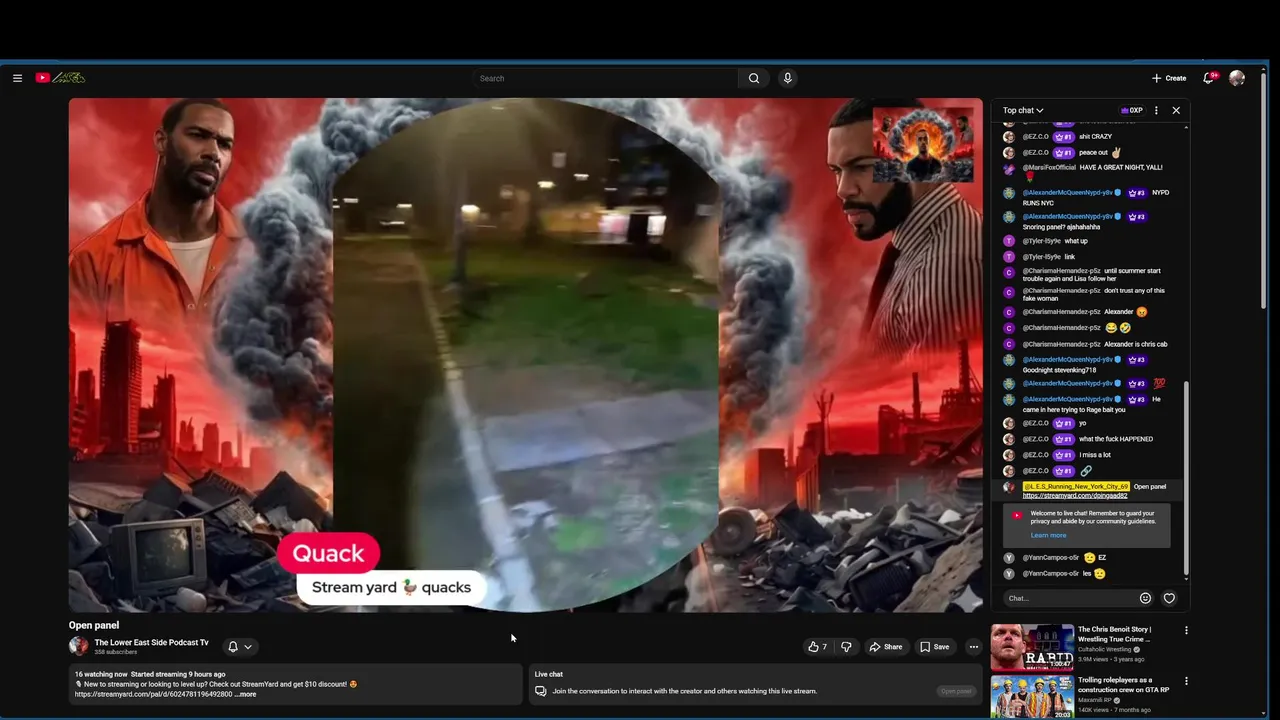Viewport: 1280px width, 720px height.
Task: Click the video player picture-in-picture artwork corner
Action: click(x=923, y=145)
